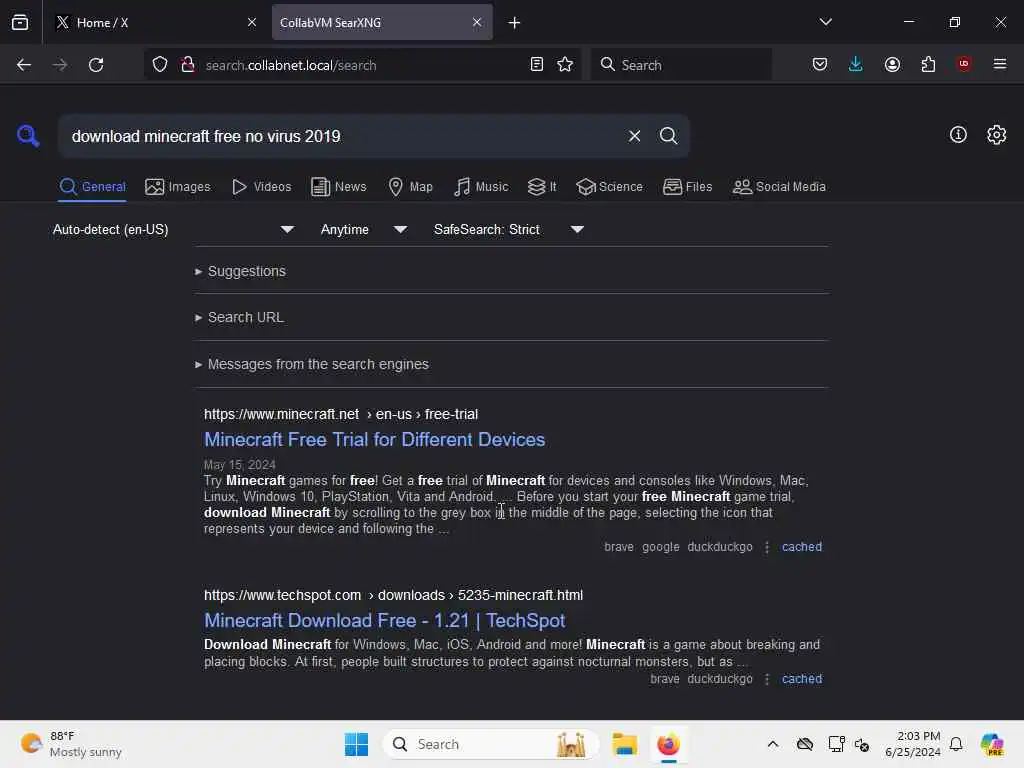
Task: Select the General category tab
Action: click(92, 187)
